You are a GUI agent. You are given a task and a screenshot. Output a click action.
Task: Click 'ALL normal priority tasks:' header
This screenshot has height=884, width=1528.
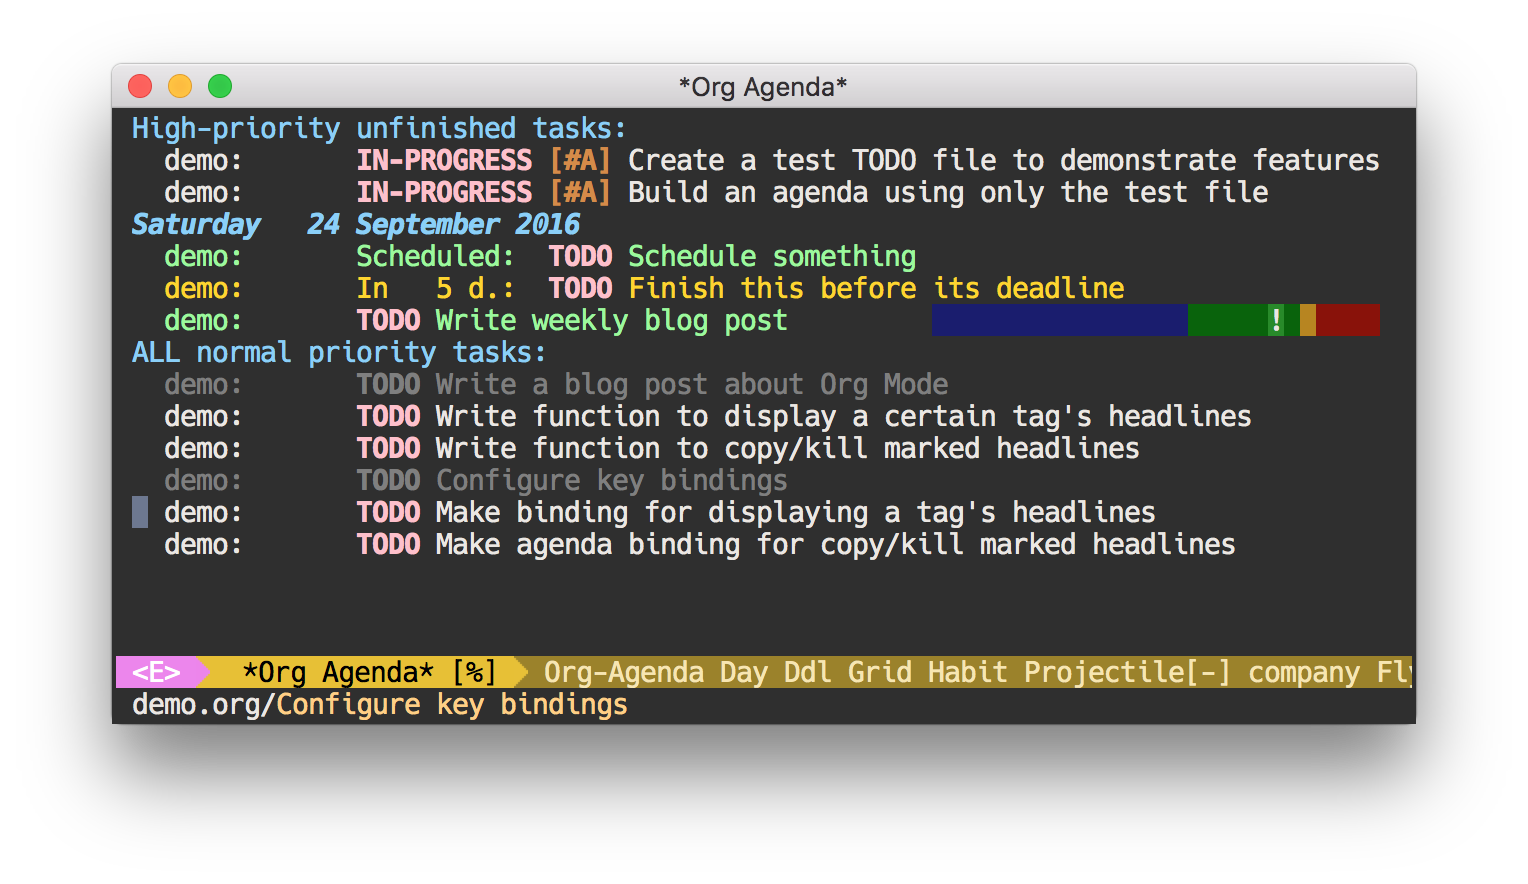pyautogui.click(x=339, y=353)
